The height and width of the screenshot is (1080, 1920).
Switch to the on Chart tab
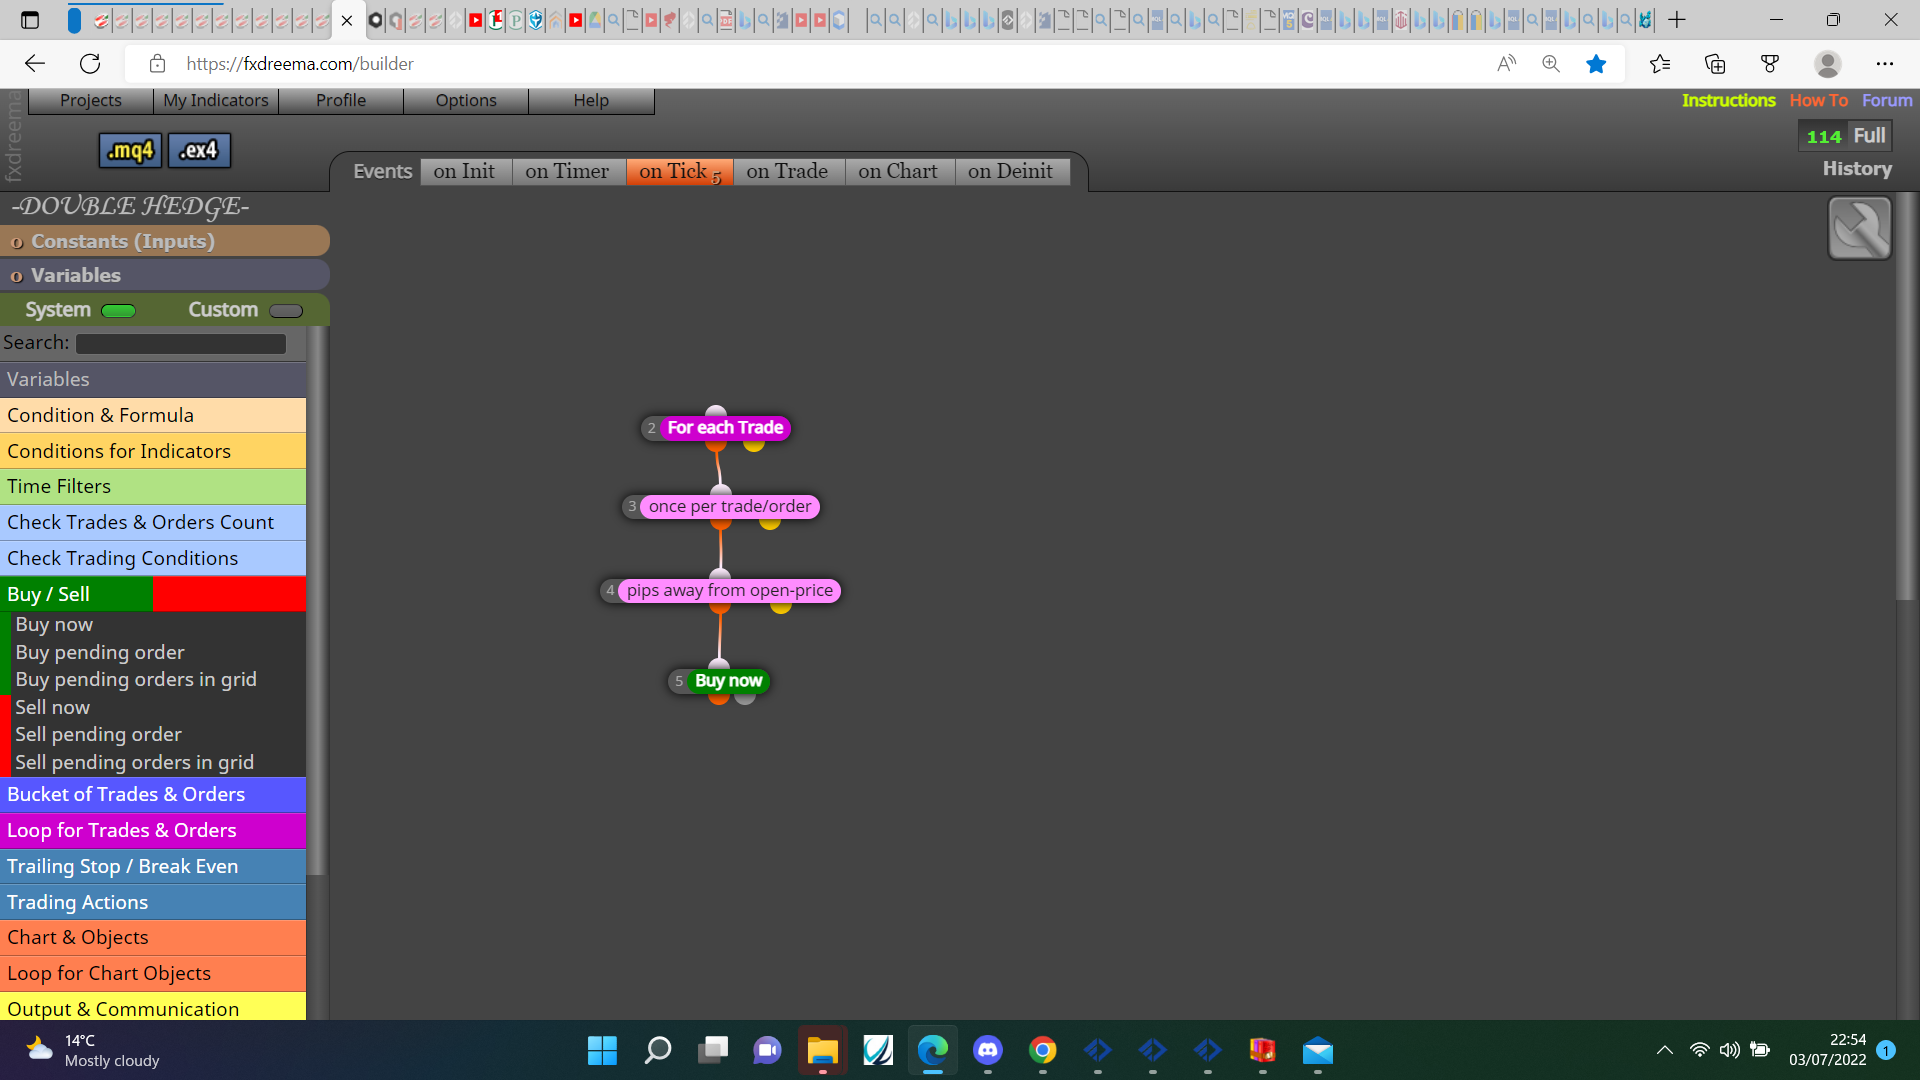(x=898, y=171)
